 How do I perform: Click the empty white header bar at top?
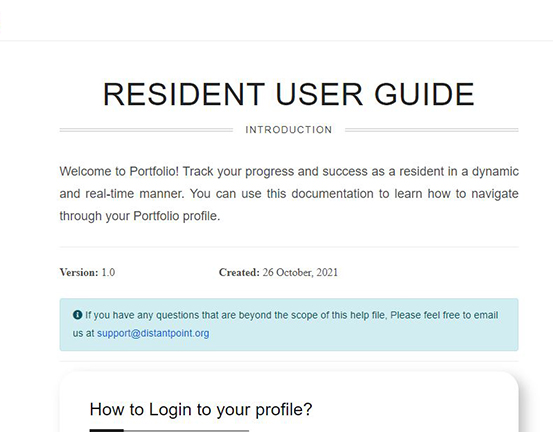[276, 20]
